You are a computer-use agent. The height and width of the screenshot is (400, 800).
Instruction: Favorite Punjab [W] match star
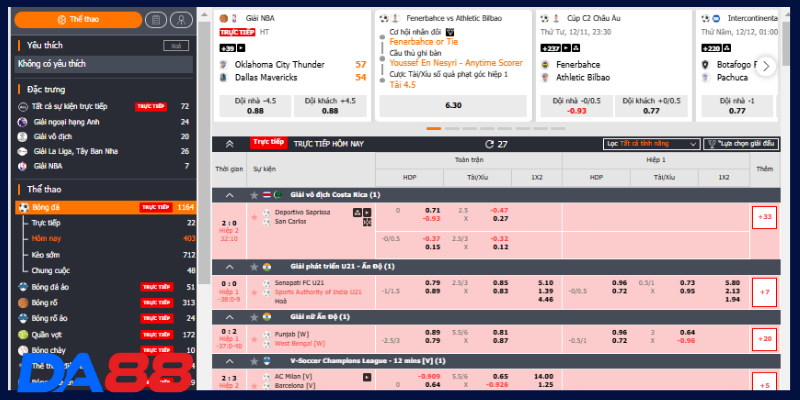click(254, 339)
